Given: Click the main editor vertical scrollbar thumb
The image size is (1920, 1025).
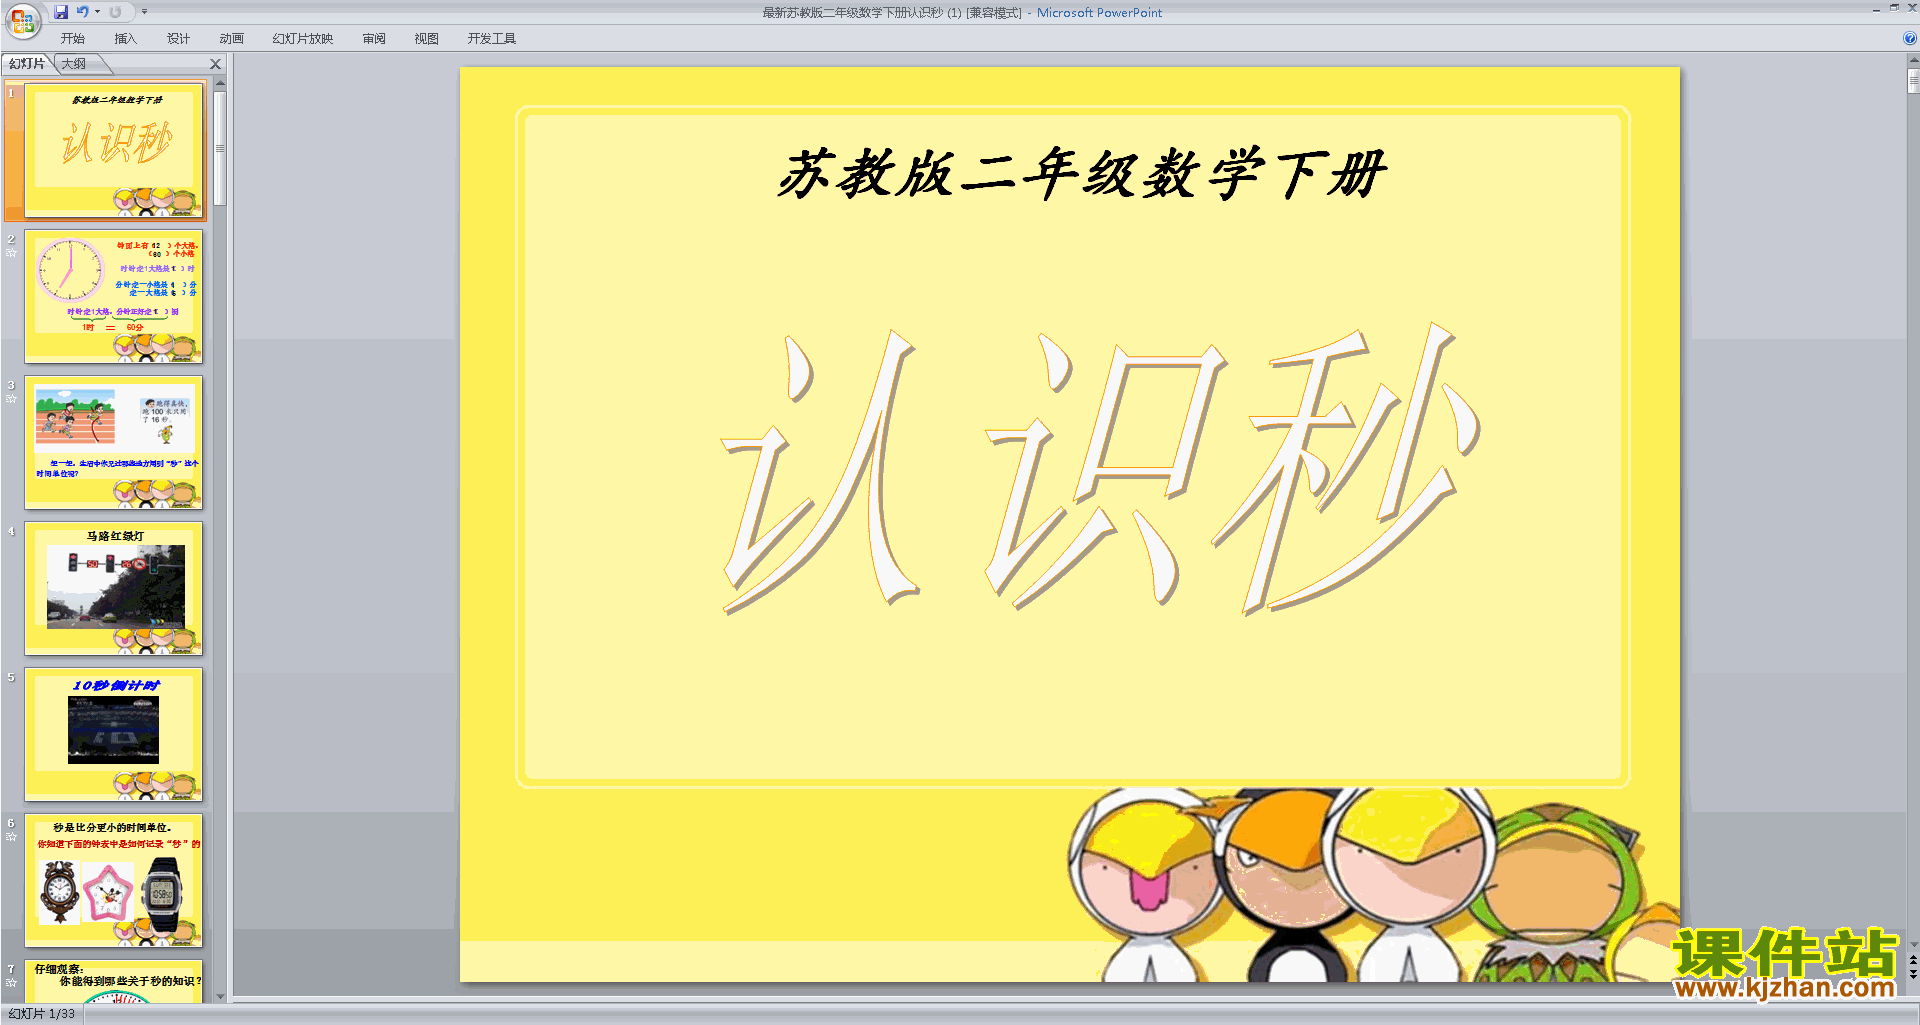Looking at the screenshot, I should click(x=1913, y=80).
